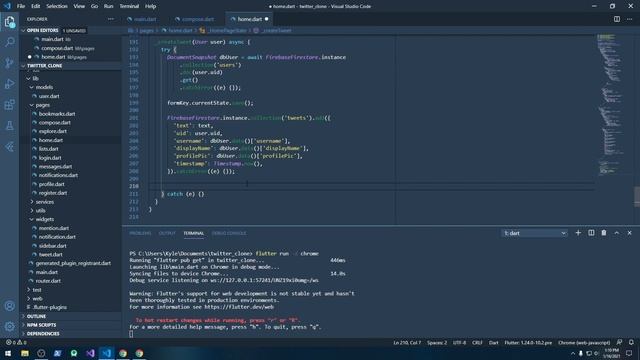The width and height of the screenshot is (640, 360).
Task: Maximize the panel with up chevron
Action: click(617, 233)
